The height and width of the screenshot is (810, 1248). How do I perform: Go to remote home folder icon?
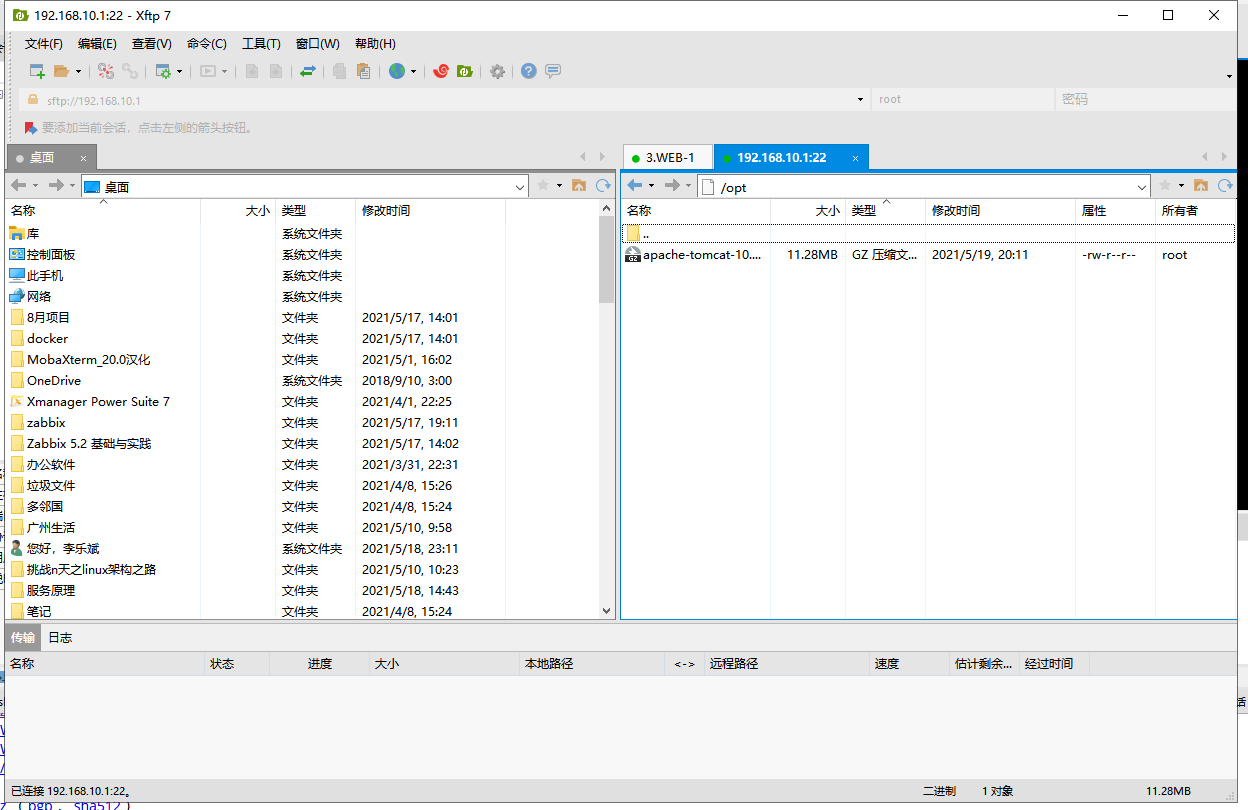click(1201, 186)
